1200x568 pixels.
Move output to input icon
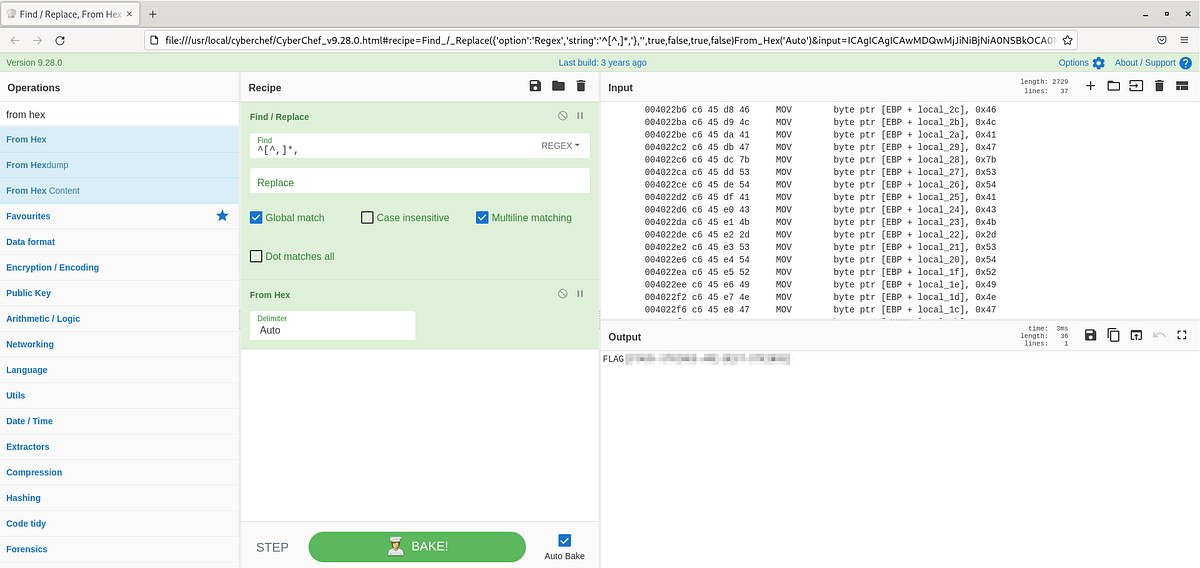click(1136, 335)
